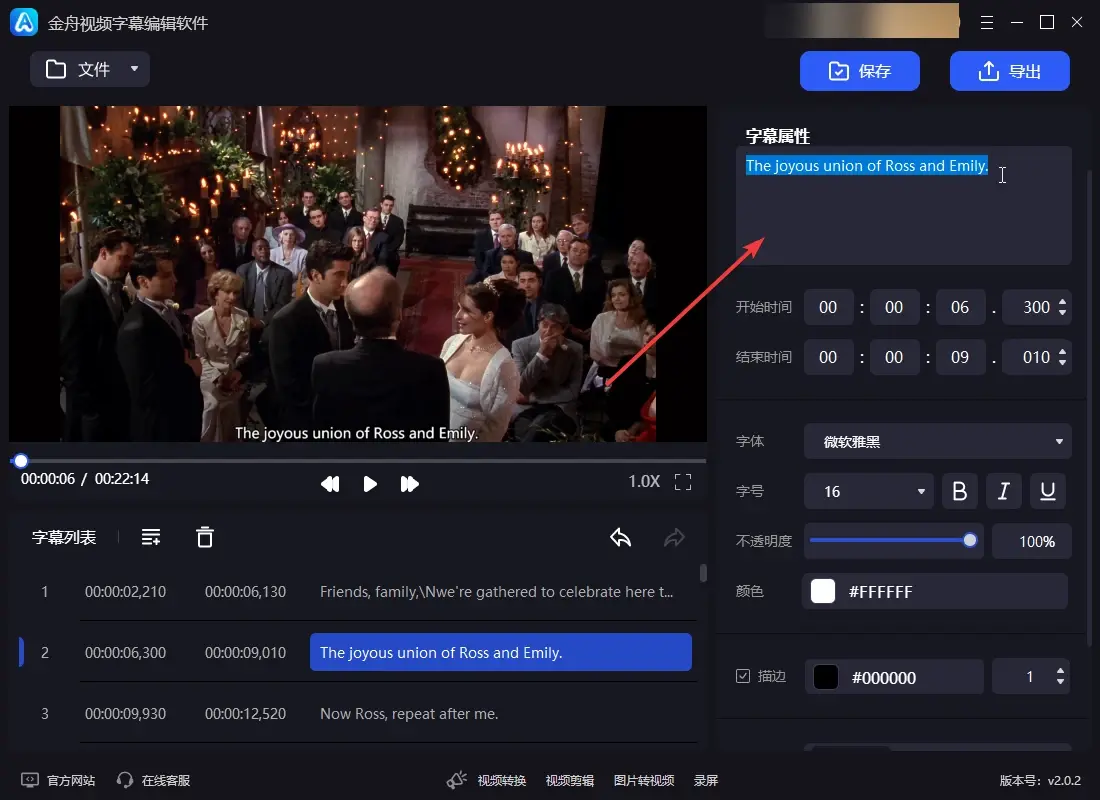Click the fast-forward playback icon
This screenshot has width=1100, height=800.
pyautogui.click(x=409, y=484)
